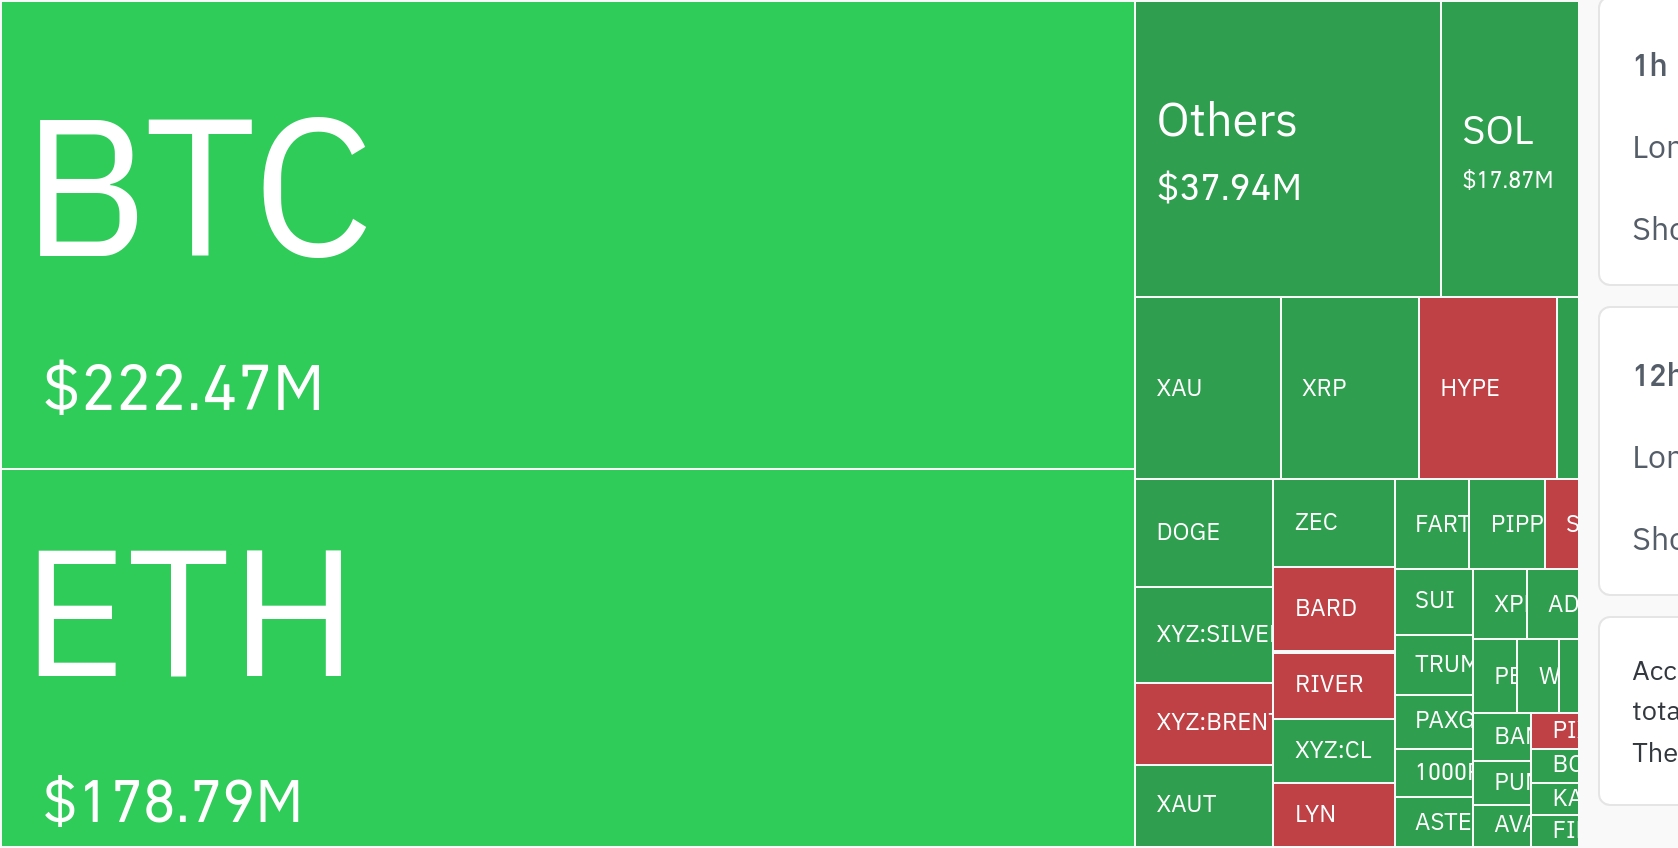Select the XYZ:CL tile
1678x848 pixels.
pyautogui.click(x=1333, y=750)
